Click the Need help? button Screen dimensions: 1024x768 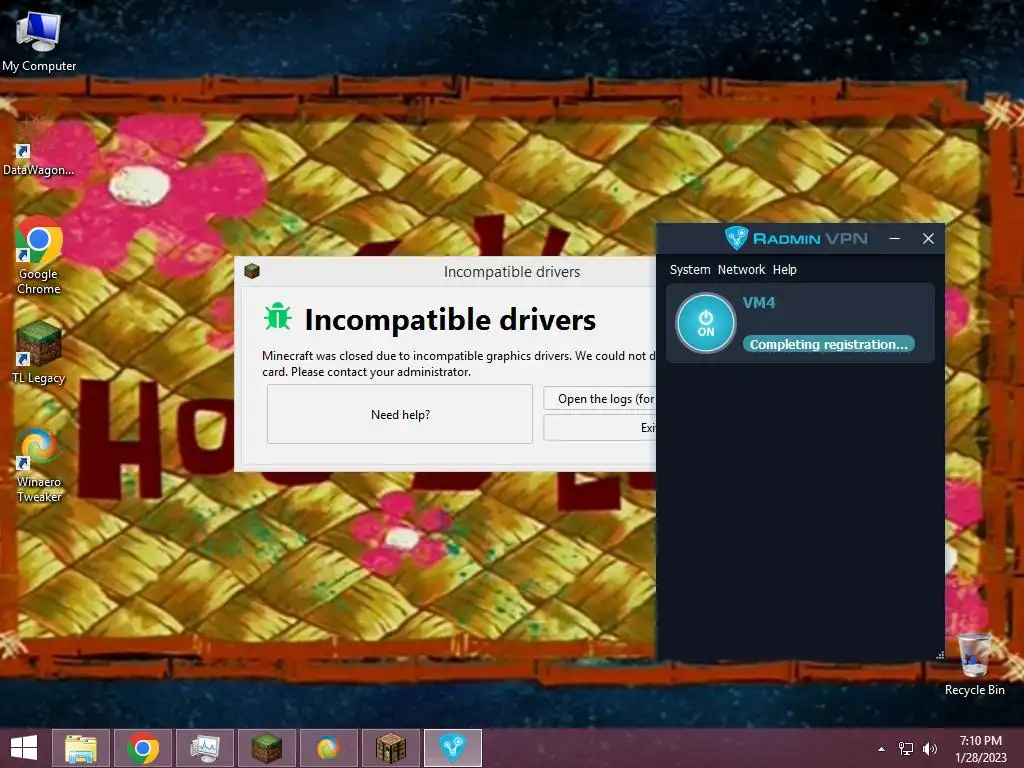(x=400, y=415)
